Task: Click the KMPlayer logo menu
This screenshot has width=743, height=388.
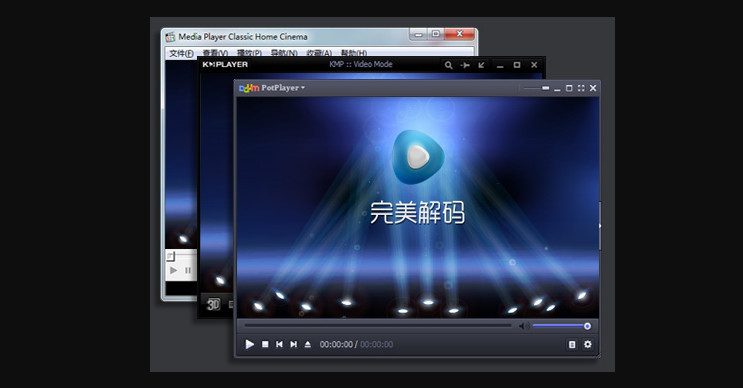Action: point(225,64)
